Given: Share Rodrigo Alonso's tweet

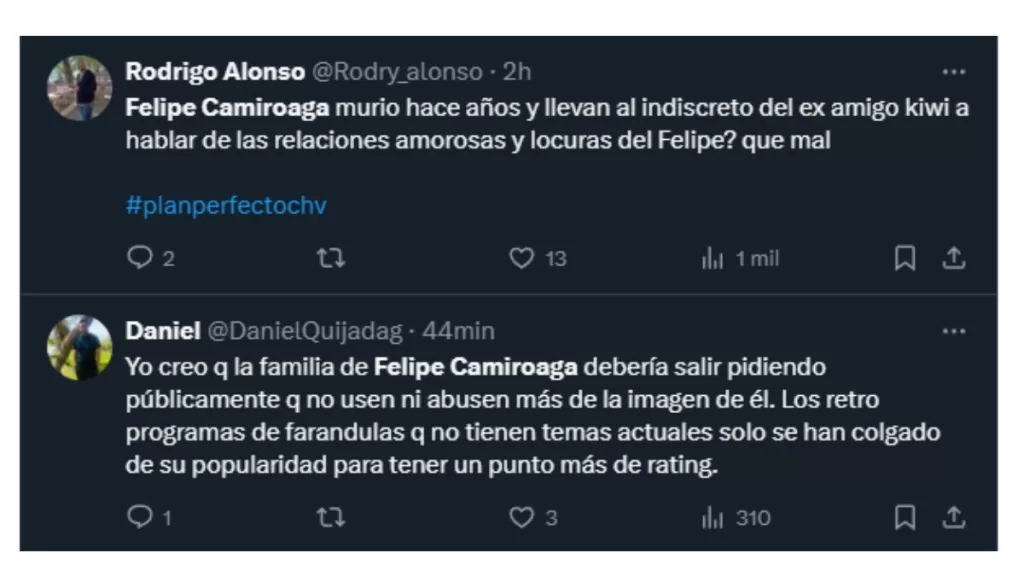Looking at the screenshot, I should (x=954, y=258).
